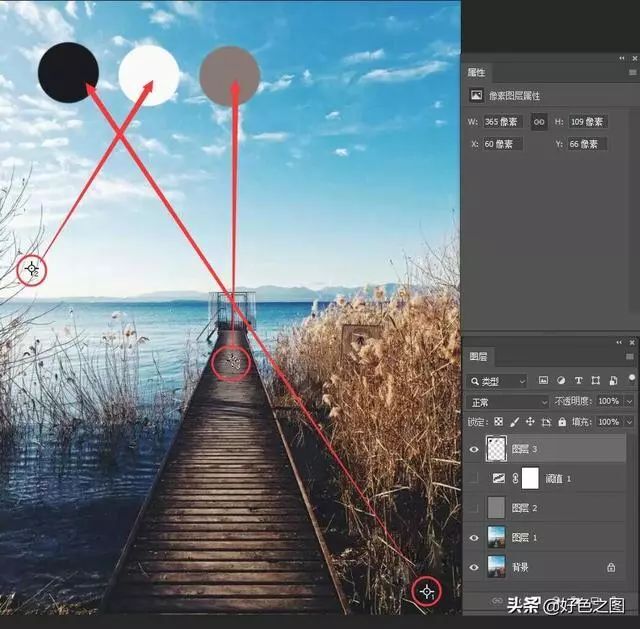Screen dimensions: 640x629
Task: Click the pixel layer filter icon
Action: pyautogui.click(x=543, y=381)
